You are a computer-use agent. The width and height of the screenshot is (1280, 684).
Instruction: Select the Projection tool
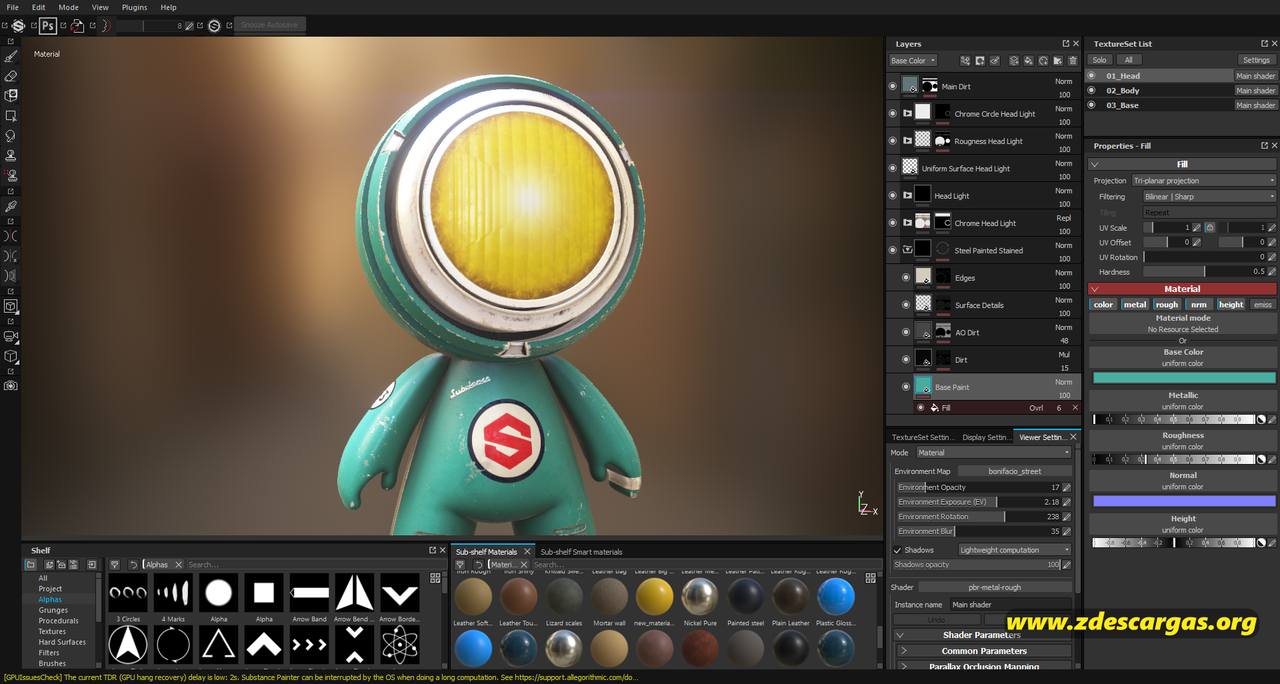[11, 96]
